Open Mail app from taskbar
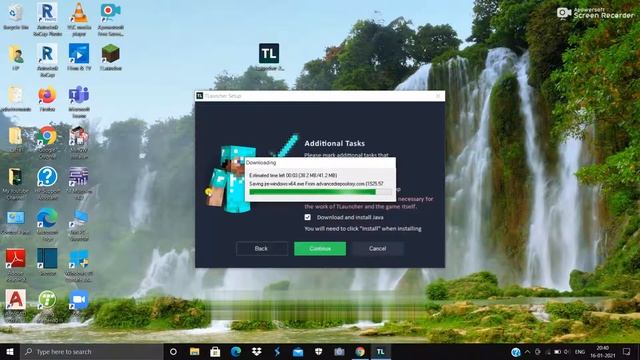 (298, 351)
